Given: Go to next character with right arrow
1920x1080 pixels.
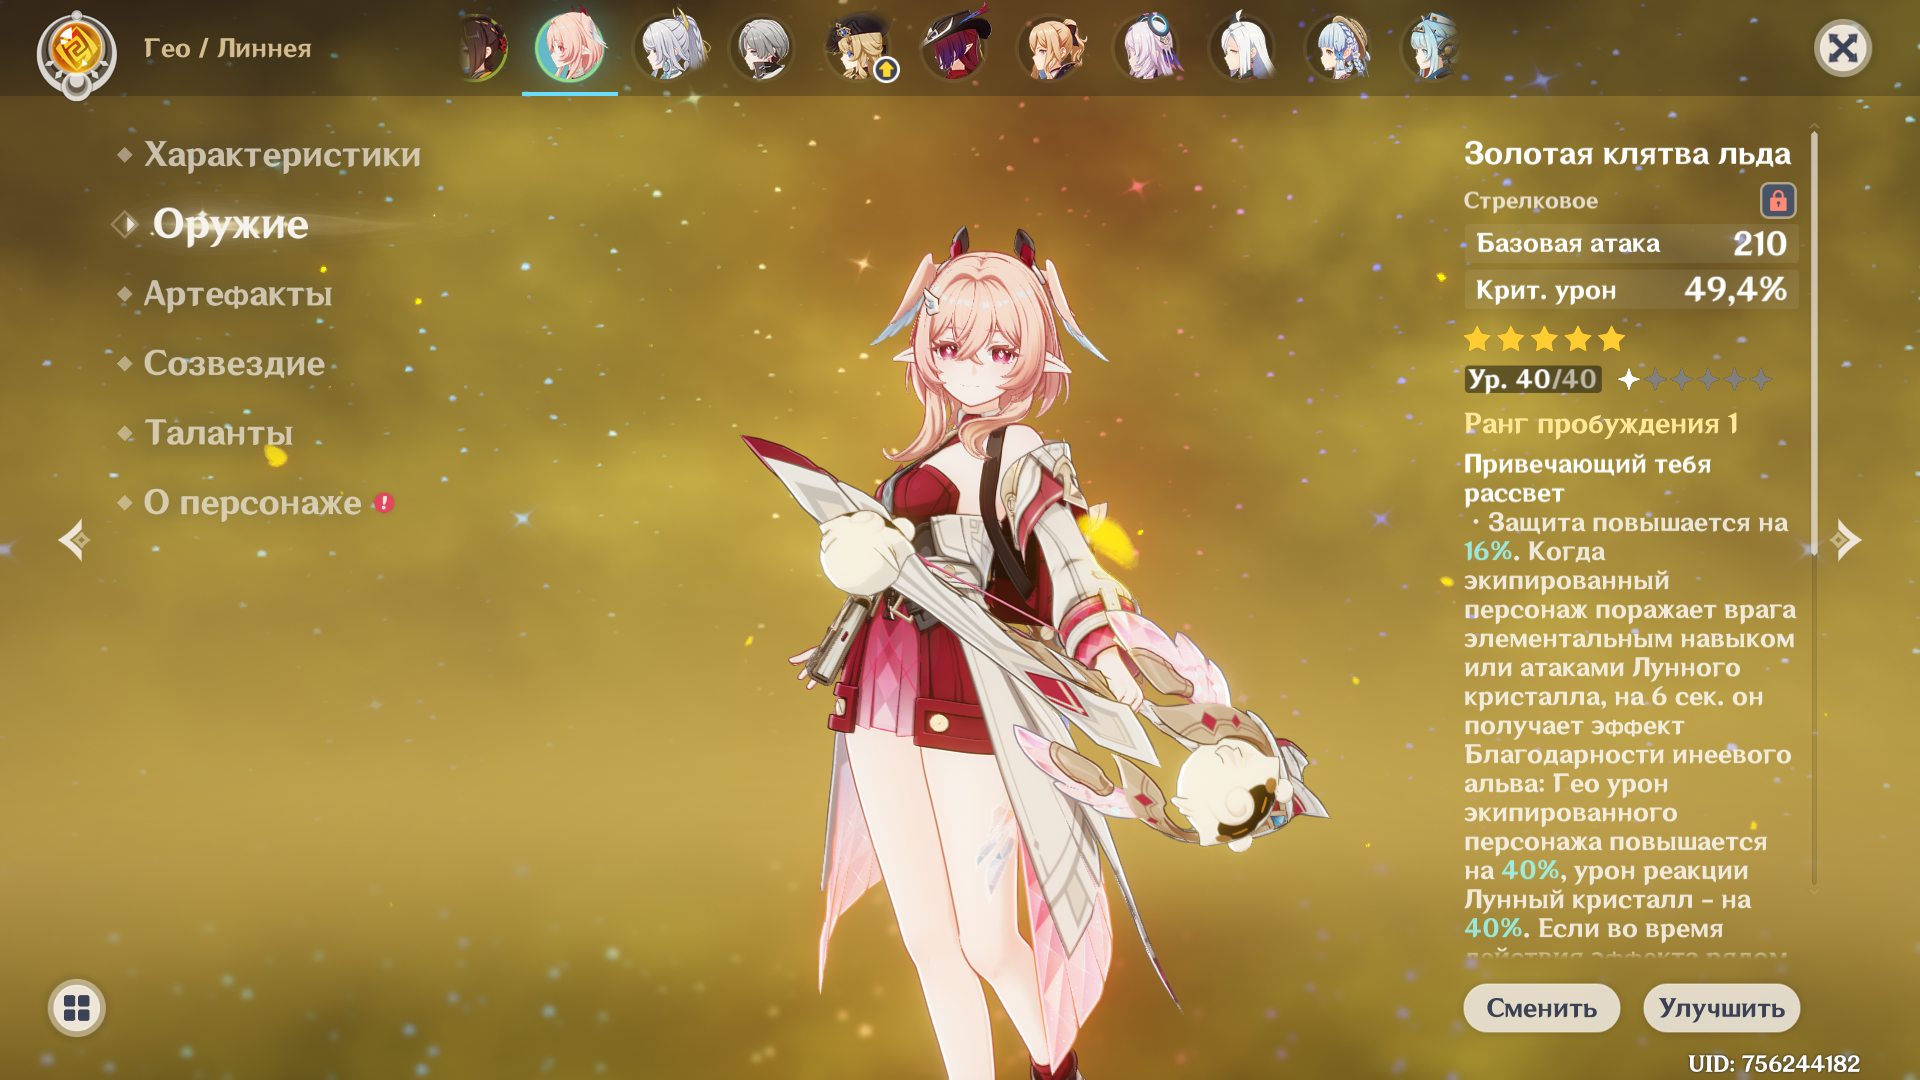Looking at the screenshot, I should tap(1846, 541).
